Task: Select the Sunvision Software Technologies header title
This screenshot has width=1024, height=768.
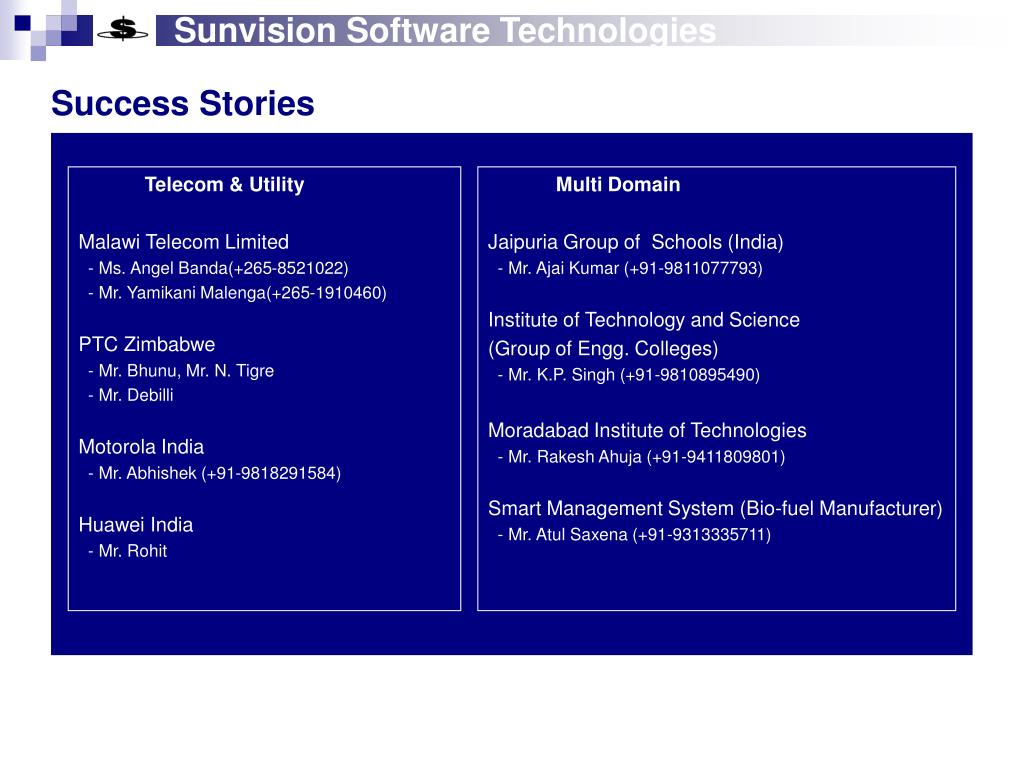Action: [445, 31]
